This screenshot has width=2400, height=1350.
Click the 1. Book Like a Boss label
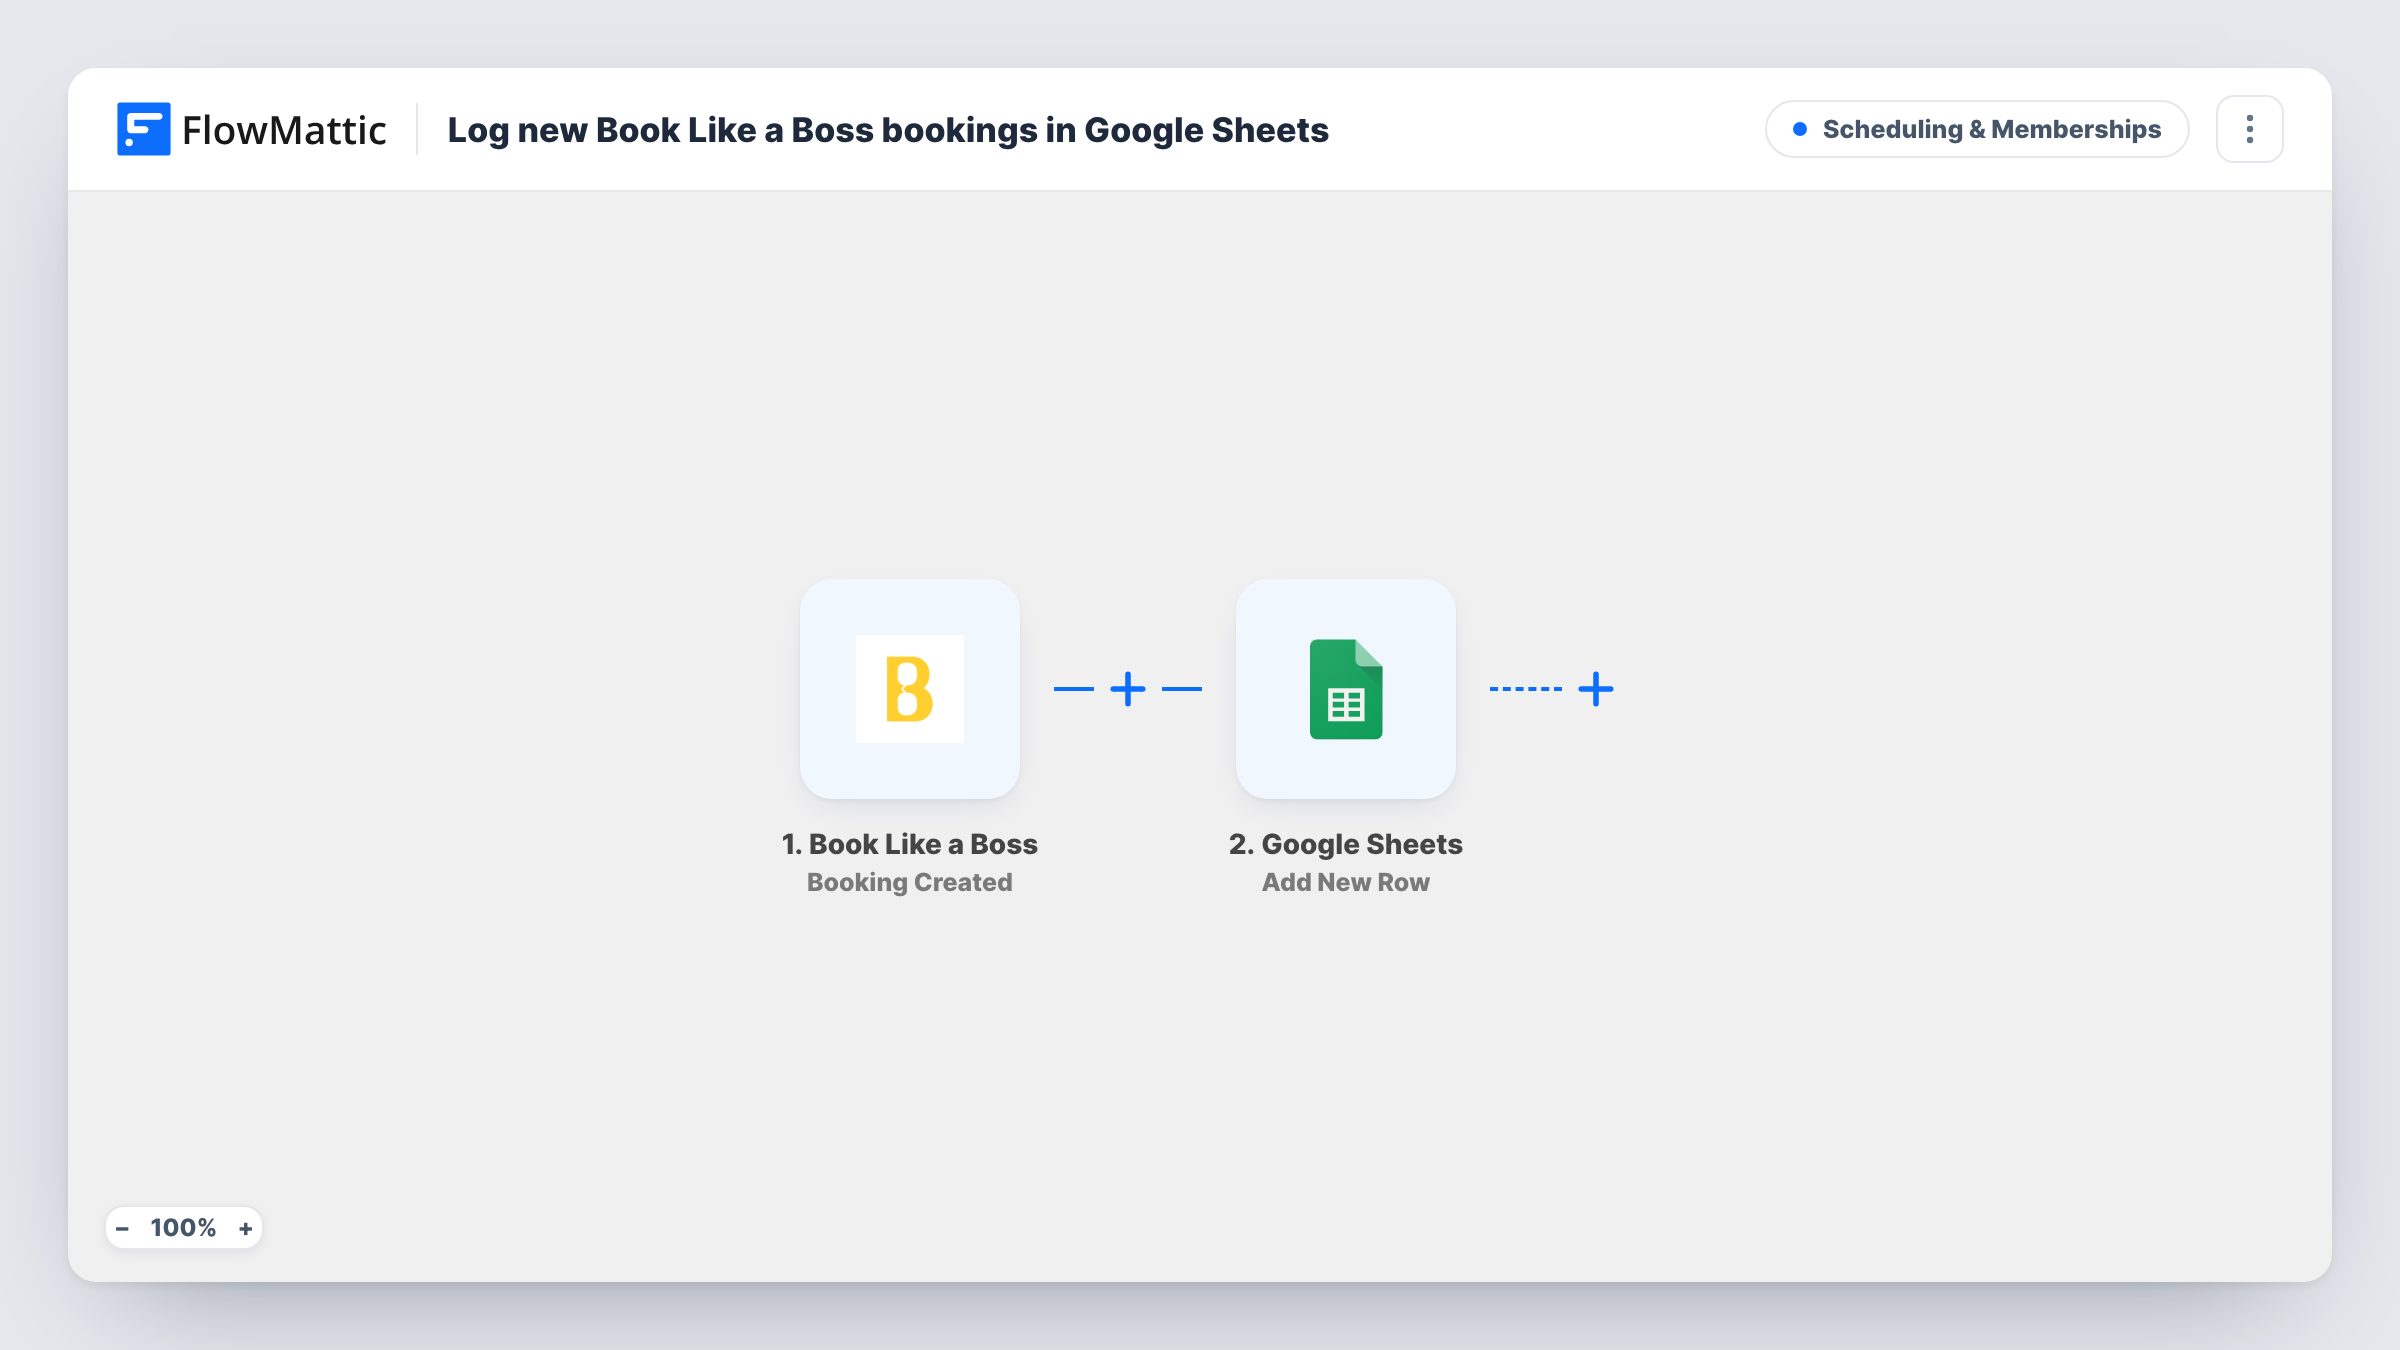tap(909, 844)
